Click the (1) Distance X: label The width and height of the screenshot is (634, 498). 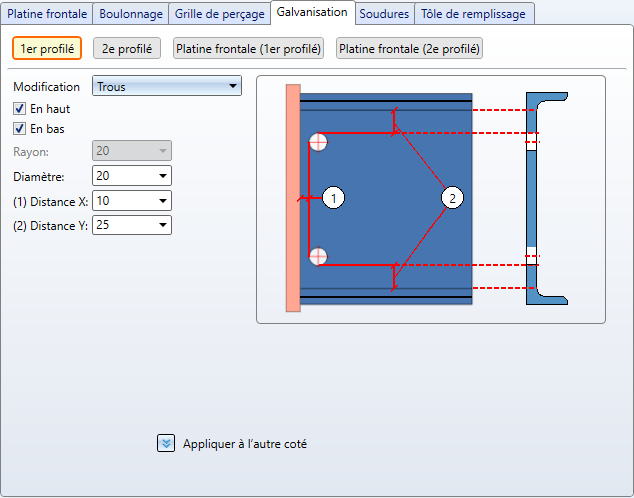pos(51,202)
